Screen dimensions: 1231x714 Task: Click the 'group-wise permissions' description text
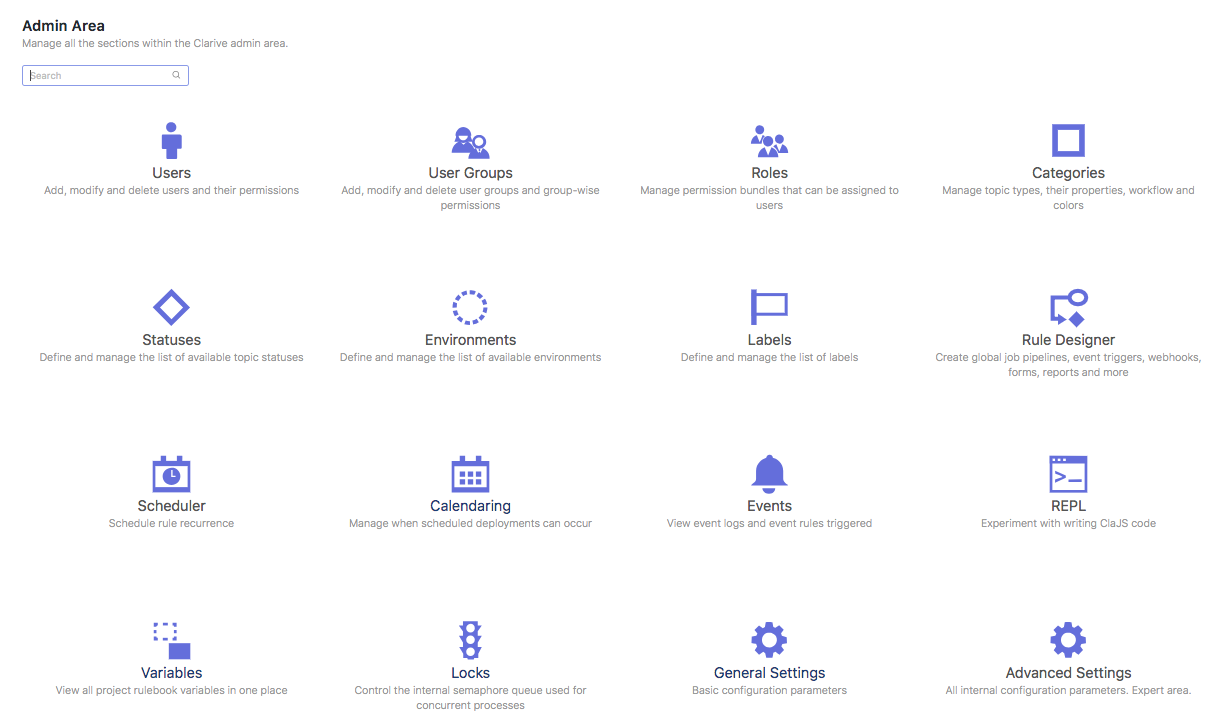coord(470,198)
